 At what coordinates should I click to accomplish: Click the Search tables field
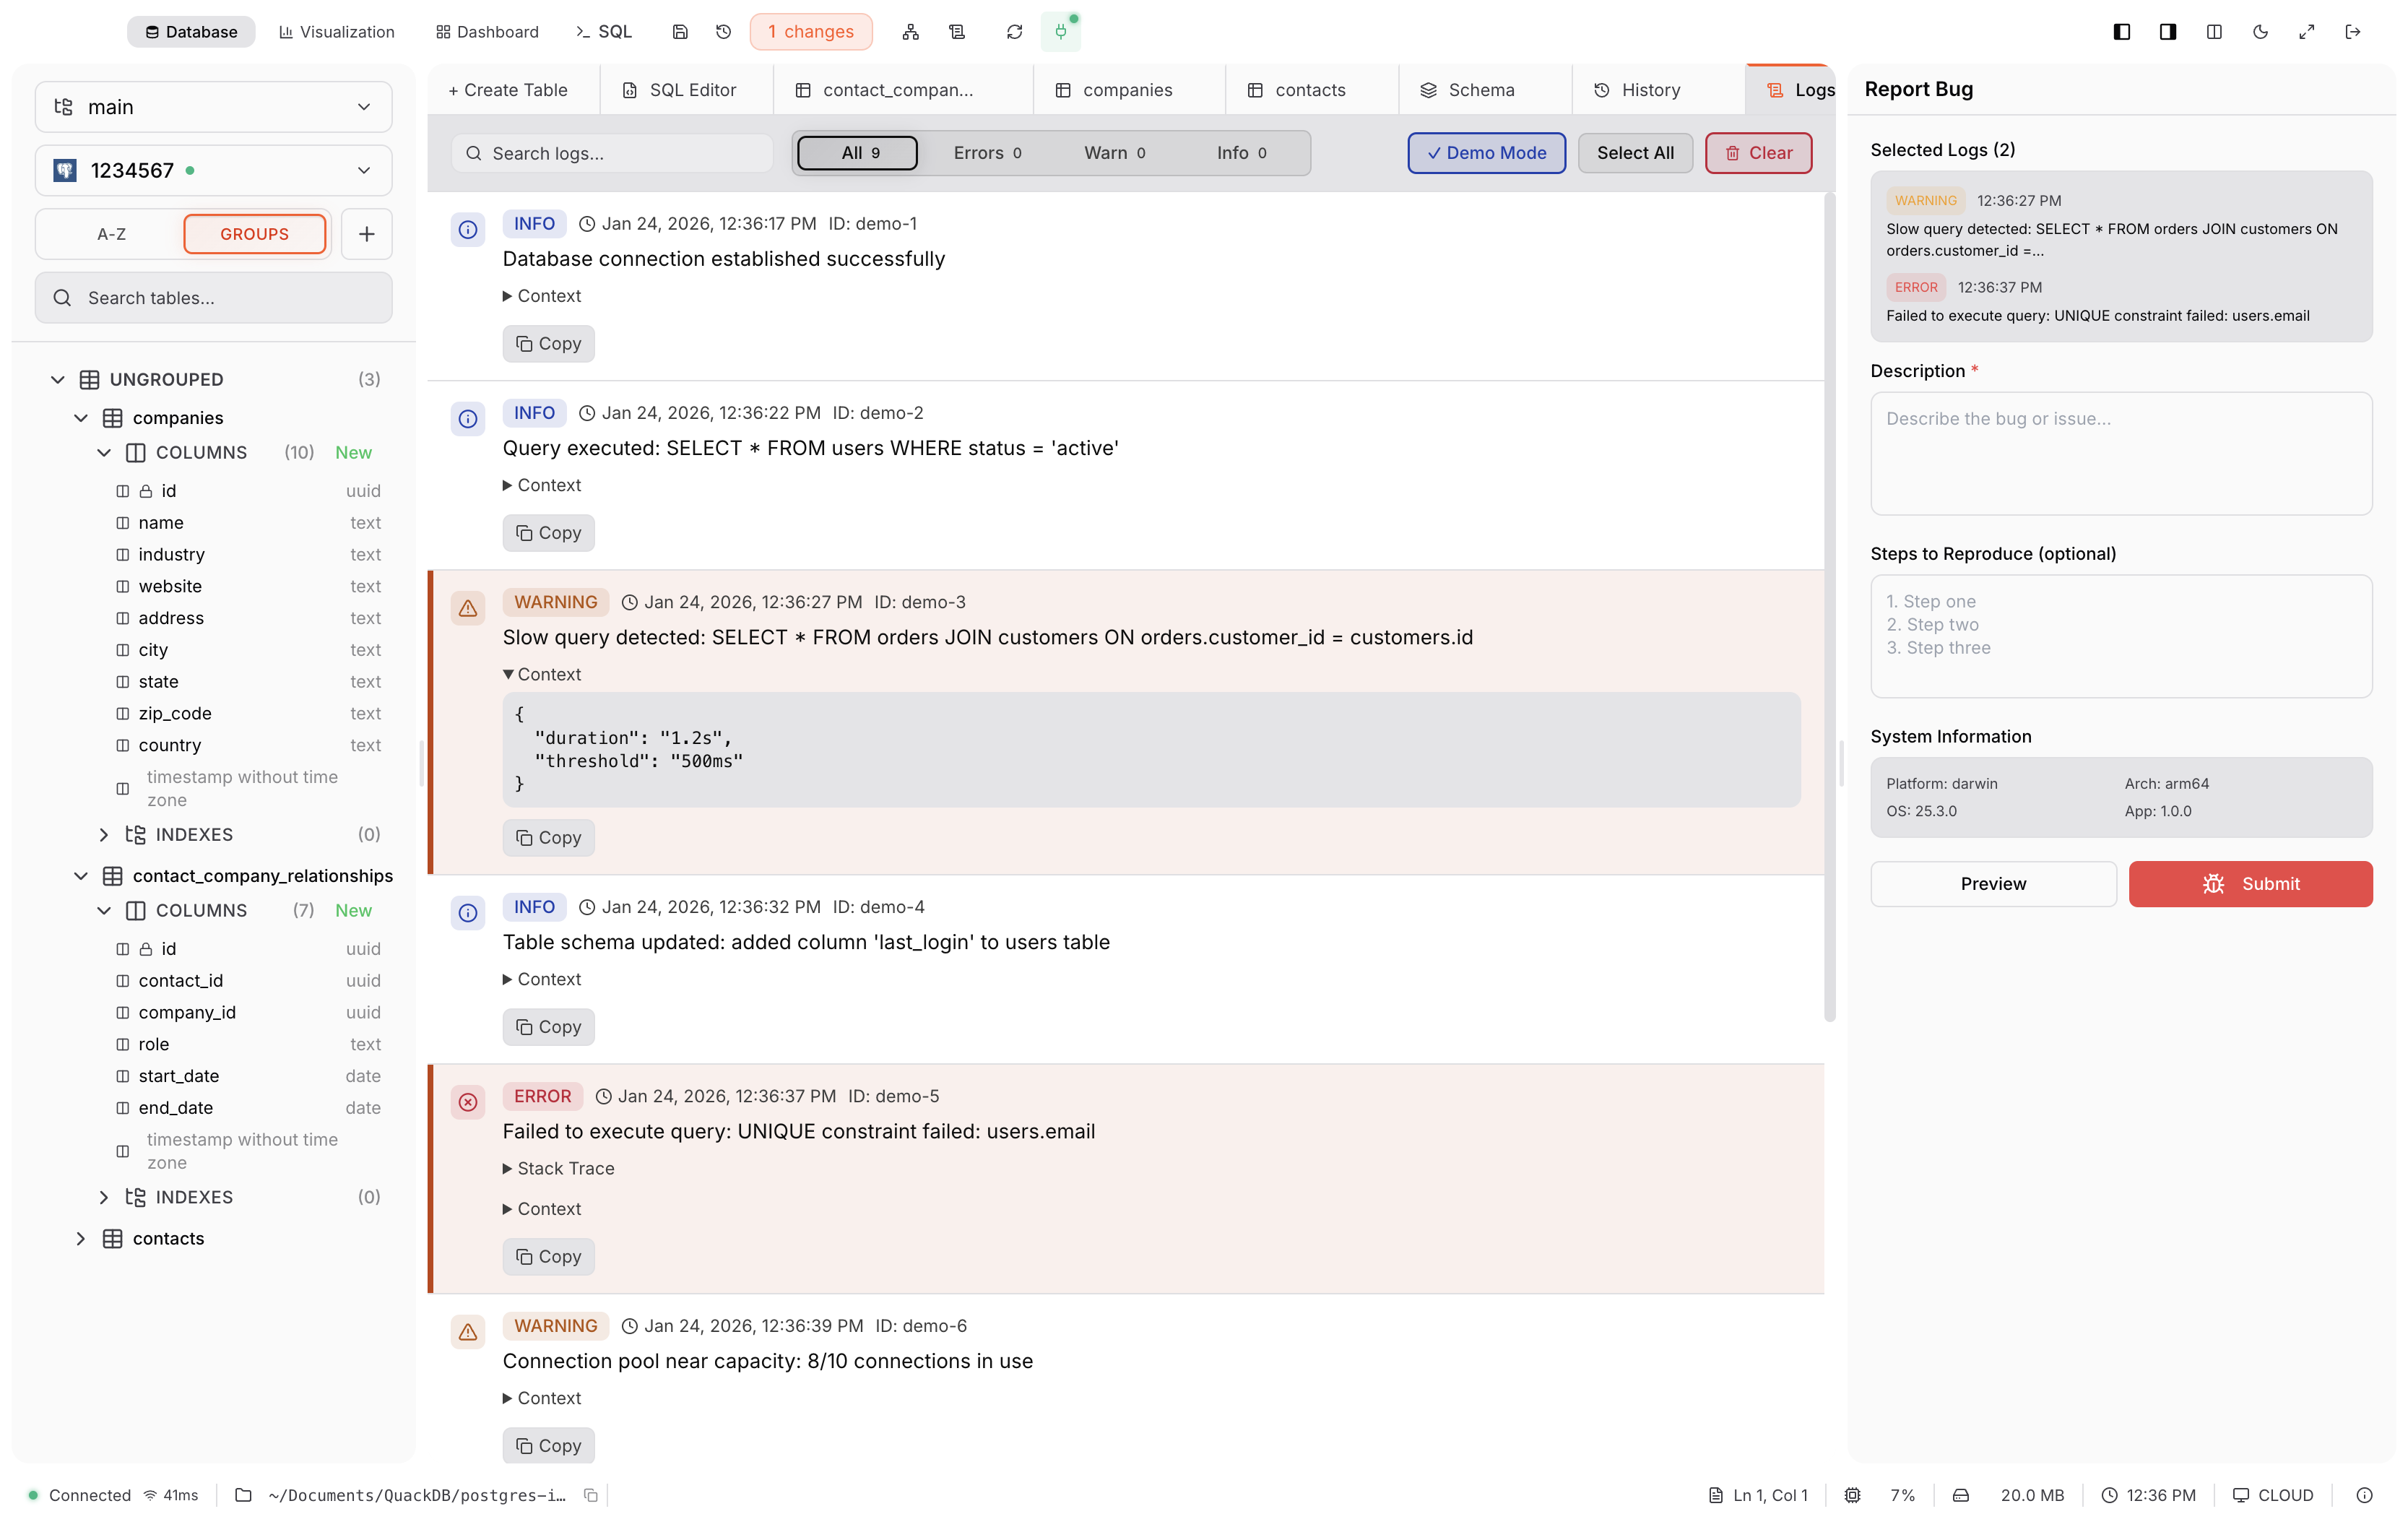[213, 298]
